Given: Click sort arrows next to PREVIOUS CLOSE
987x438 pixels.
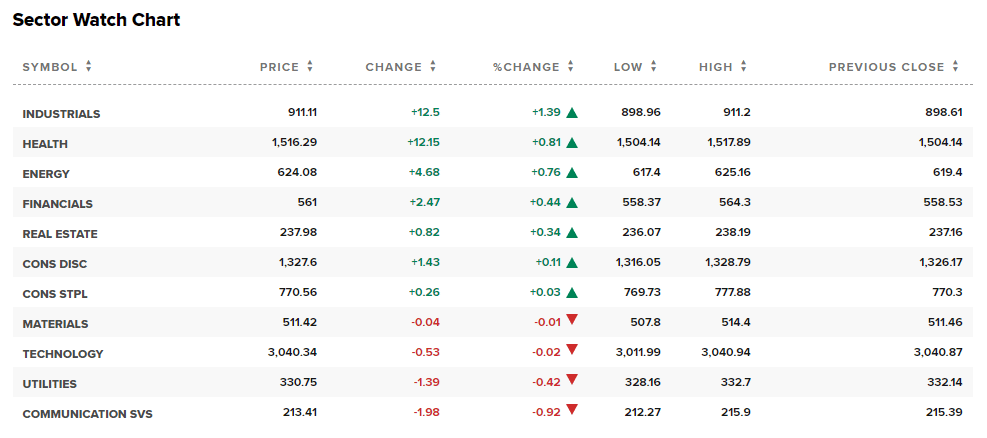Looking at the screenshot, I should (956, 67).
